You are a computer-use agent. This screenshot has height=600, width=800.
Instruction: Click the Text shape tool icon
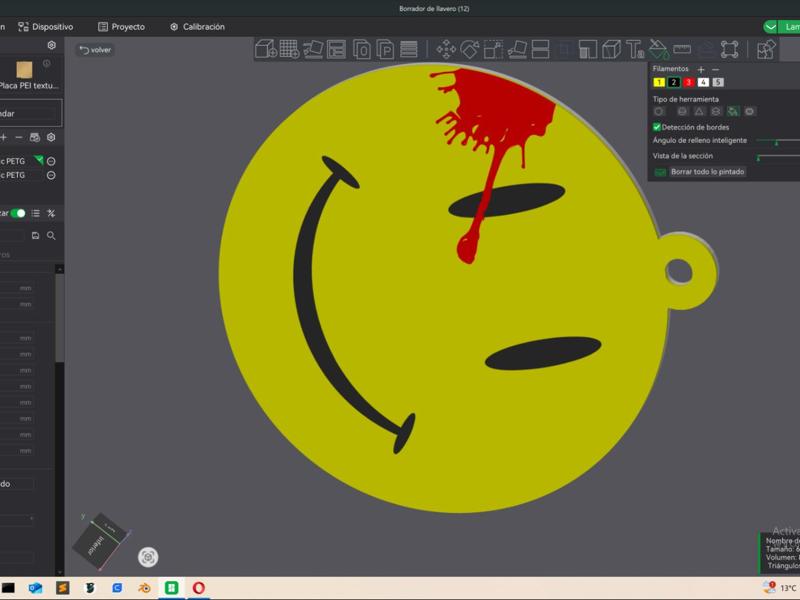point(634,49)
